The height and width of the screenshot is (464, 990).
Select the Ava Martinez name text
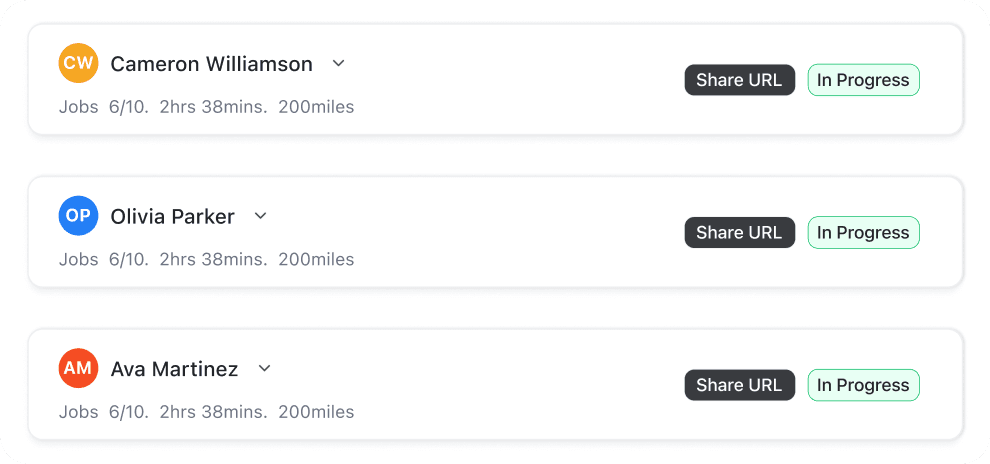[174, 369]
